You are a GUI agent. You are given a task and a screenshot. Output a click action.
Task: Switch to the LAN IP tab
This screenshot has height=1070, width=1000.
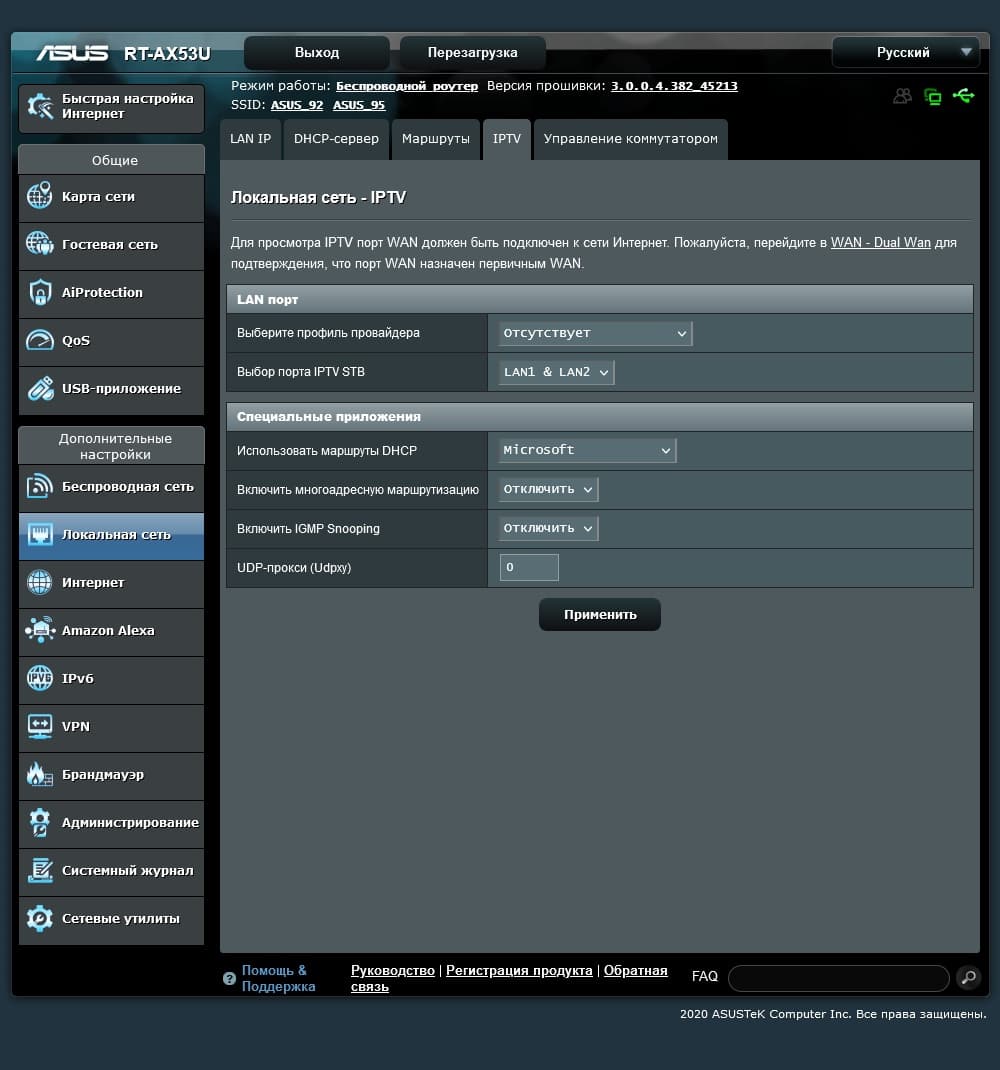[251, 139]
